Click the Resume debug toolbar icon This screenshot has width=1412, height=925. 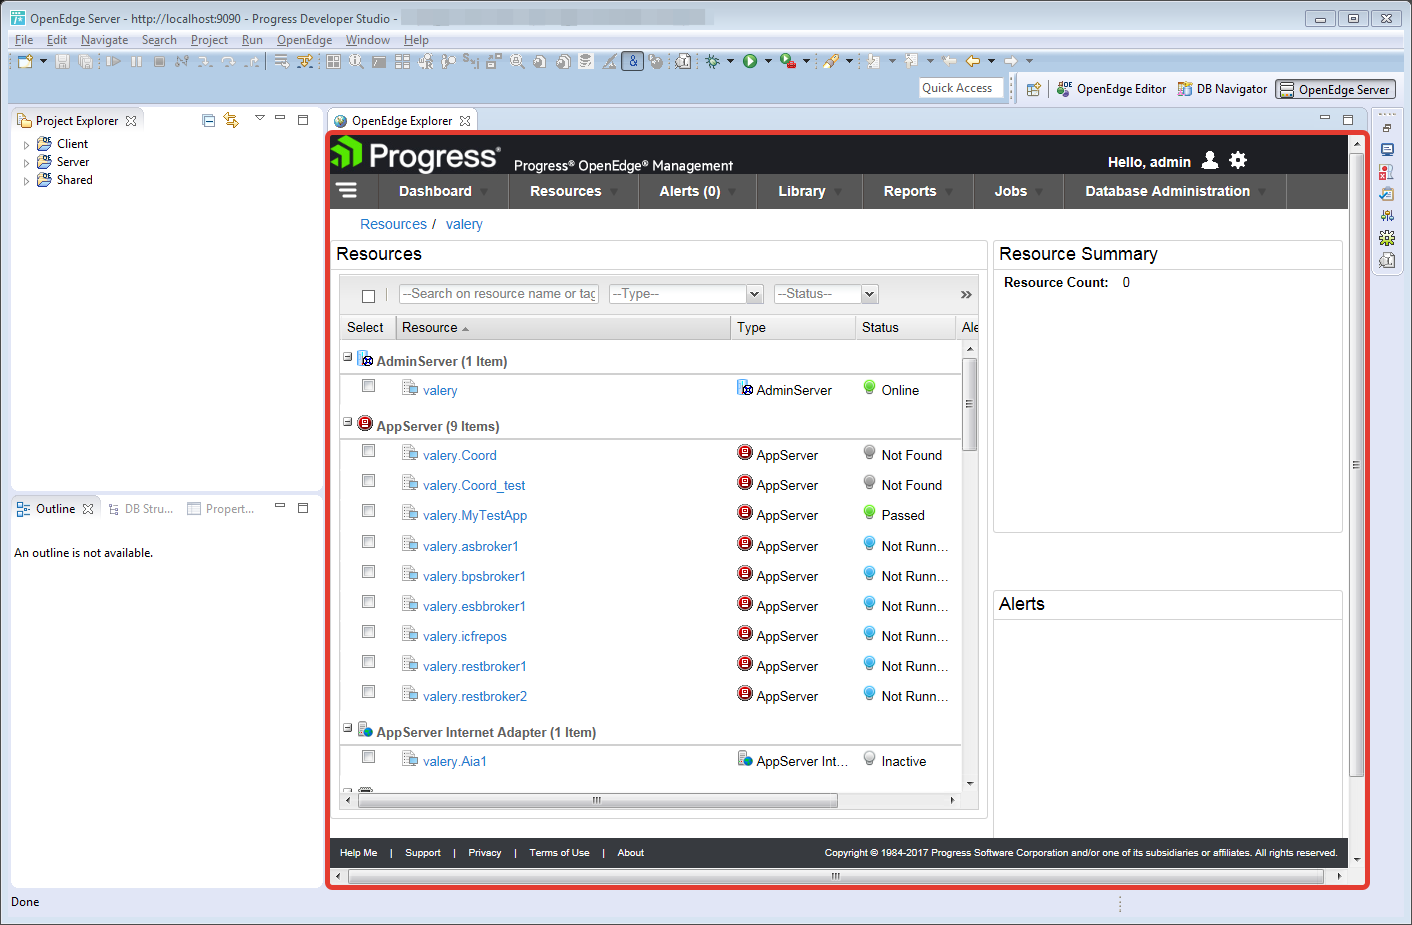tap(113, 62)
